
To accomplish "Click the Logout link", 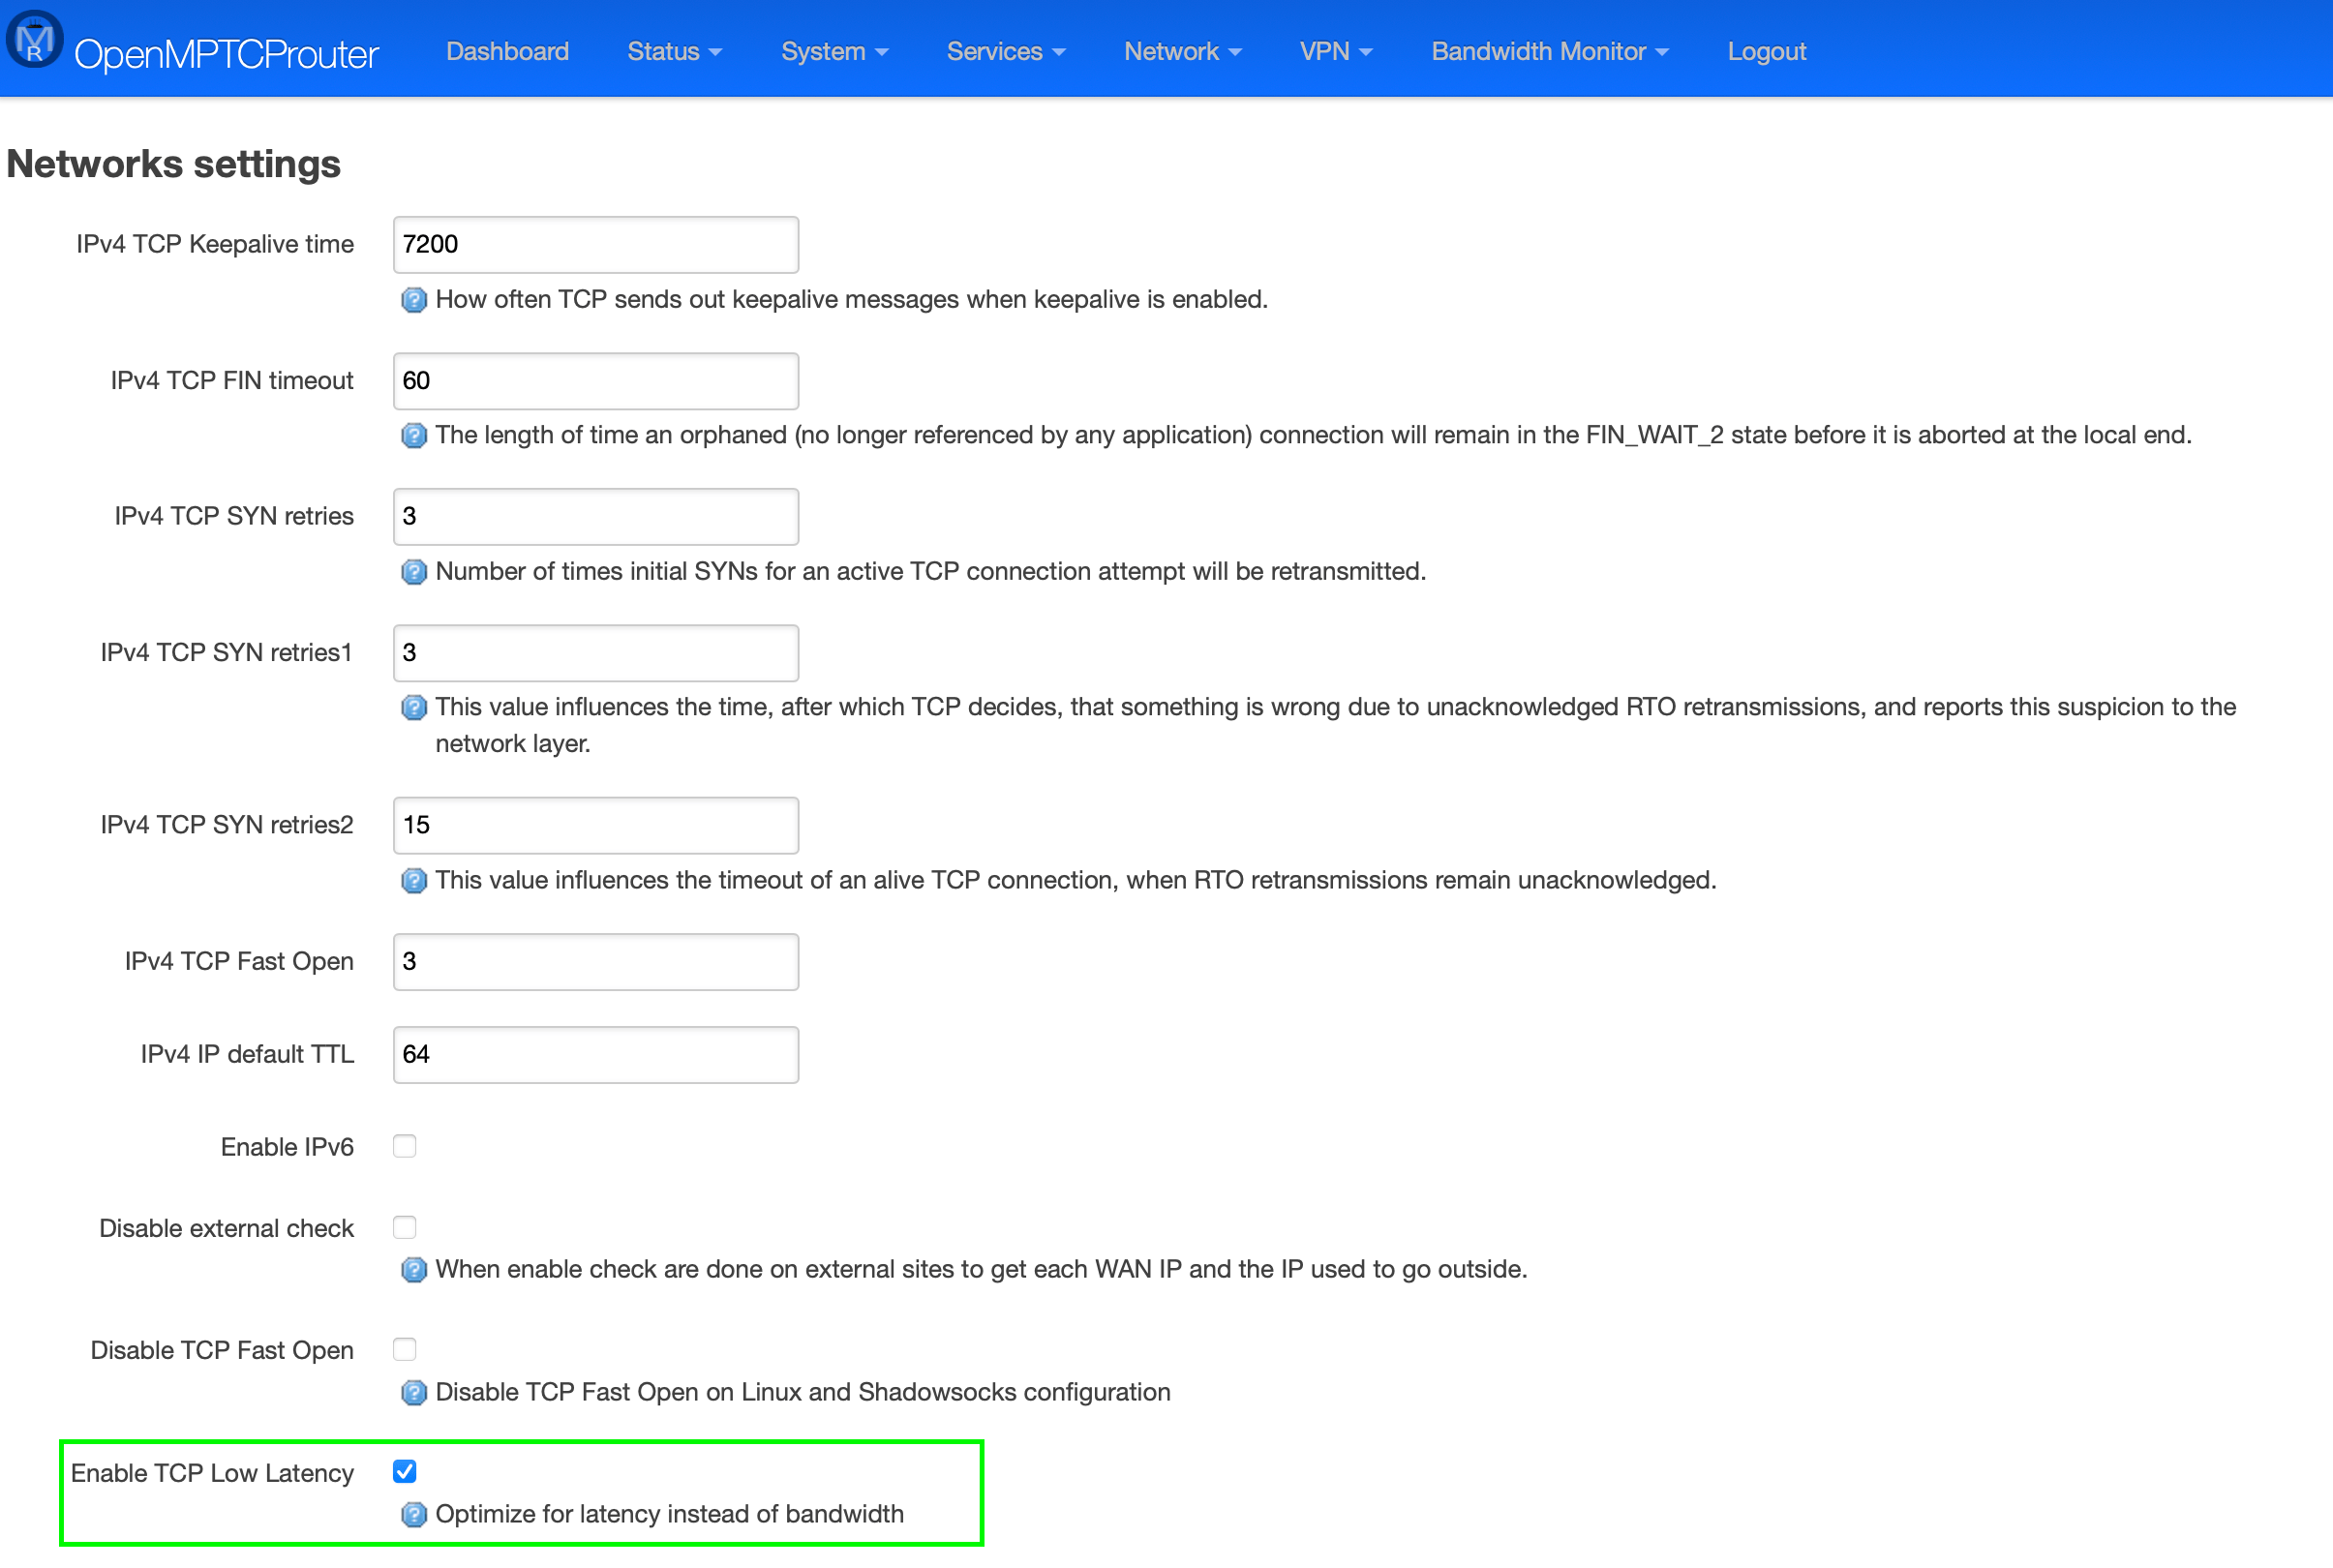I will click(1766, 52).
